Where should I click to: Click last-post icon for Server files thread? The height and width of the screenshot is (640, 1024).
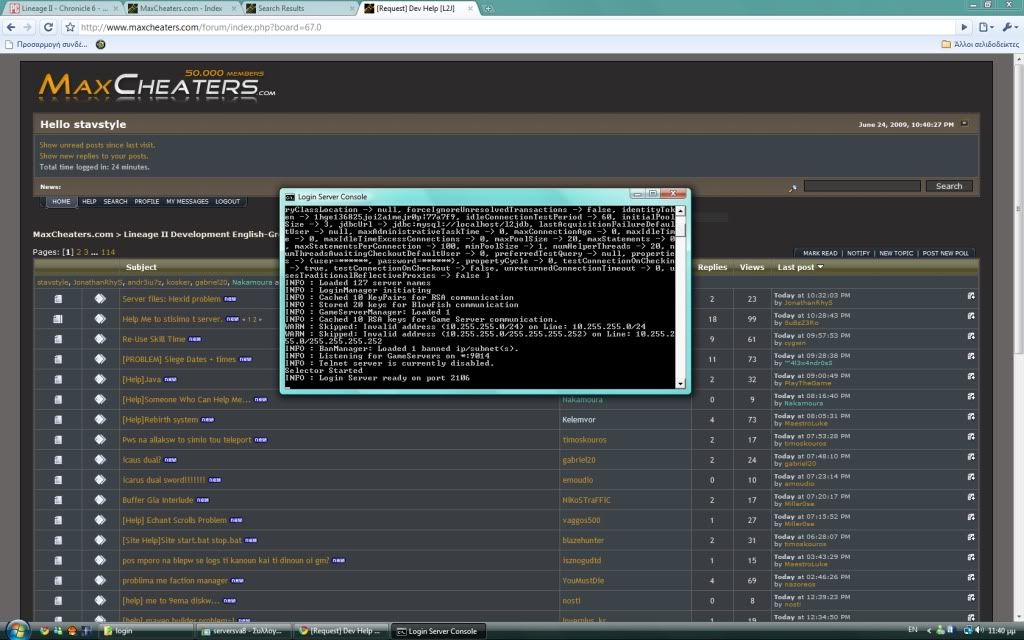point(970,298)
